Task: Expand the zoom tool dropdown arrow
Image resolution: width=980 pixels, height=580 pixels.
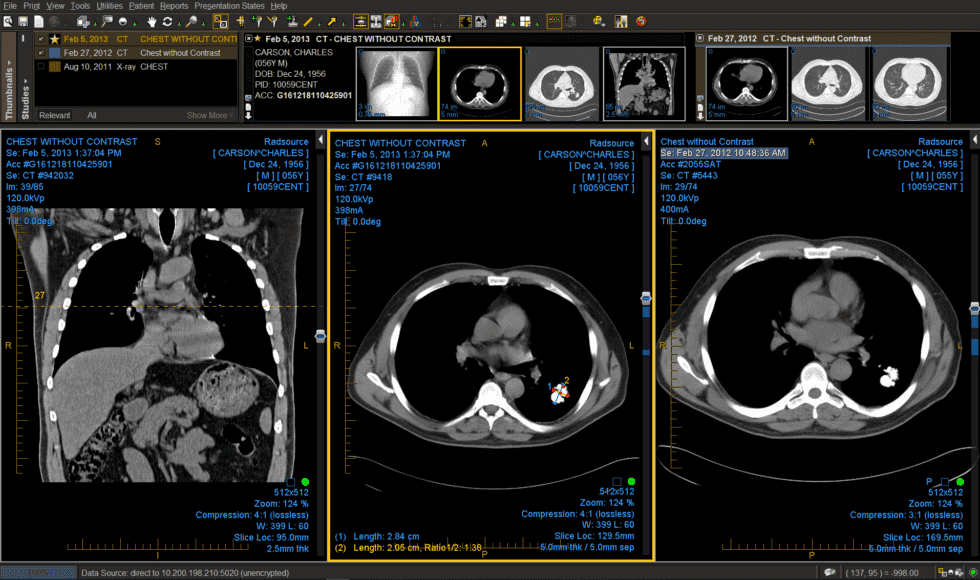Action: pos(204,23)
